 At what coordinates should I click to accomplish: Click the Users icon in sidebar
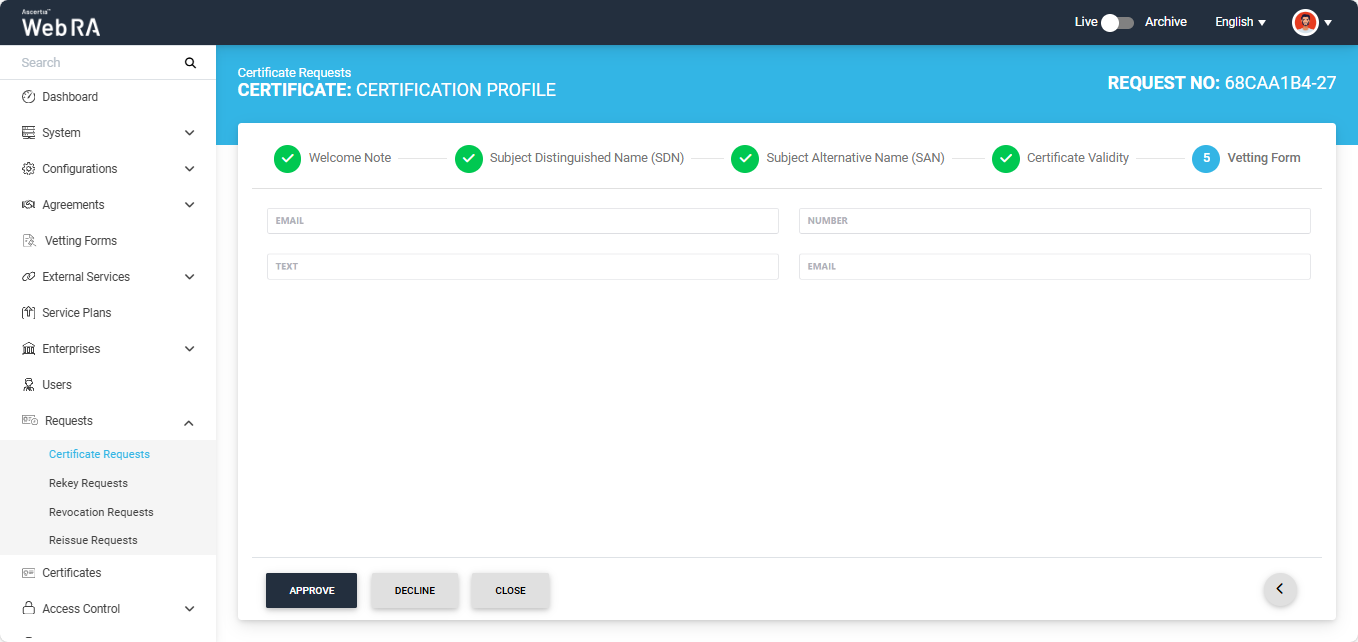[28, 385]
